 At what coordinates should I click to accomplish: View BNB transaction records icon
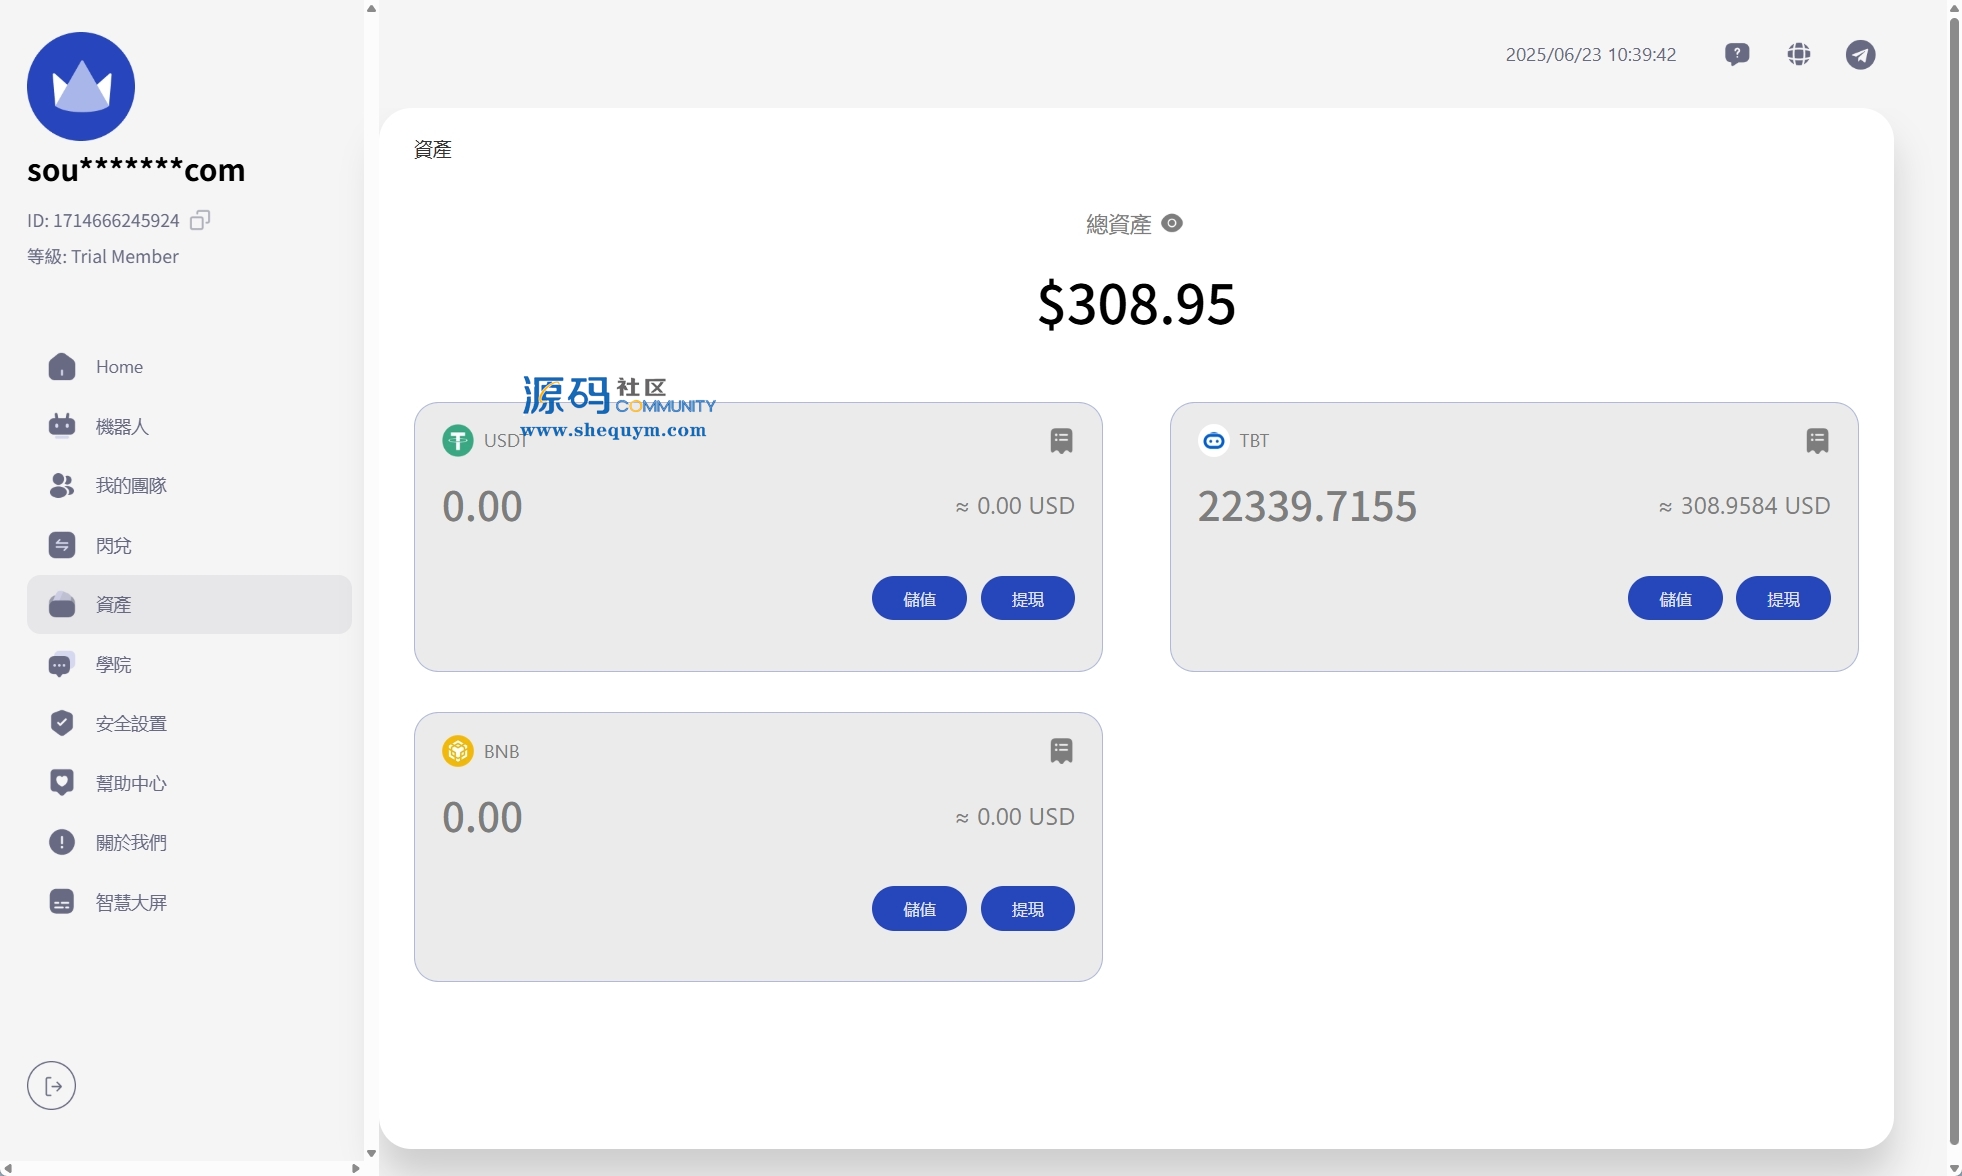click(x=1061, y=751)
